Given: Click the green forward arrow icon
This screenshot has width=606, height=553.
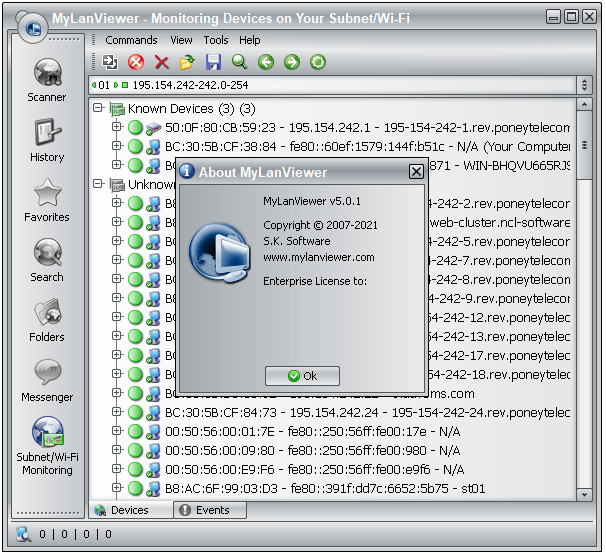Looking at the screenshot, I should point(292,62).
